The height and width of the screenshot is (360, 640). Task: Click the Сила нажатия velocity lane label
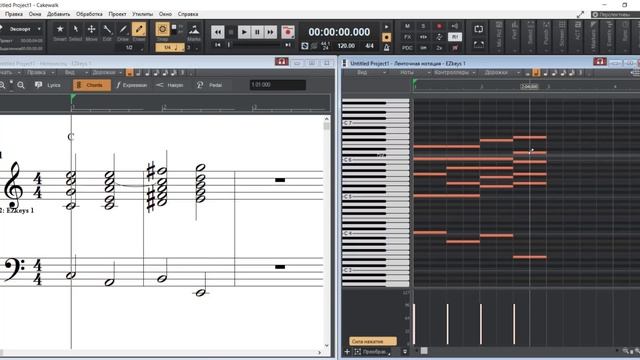pos(372,341)
